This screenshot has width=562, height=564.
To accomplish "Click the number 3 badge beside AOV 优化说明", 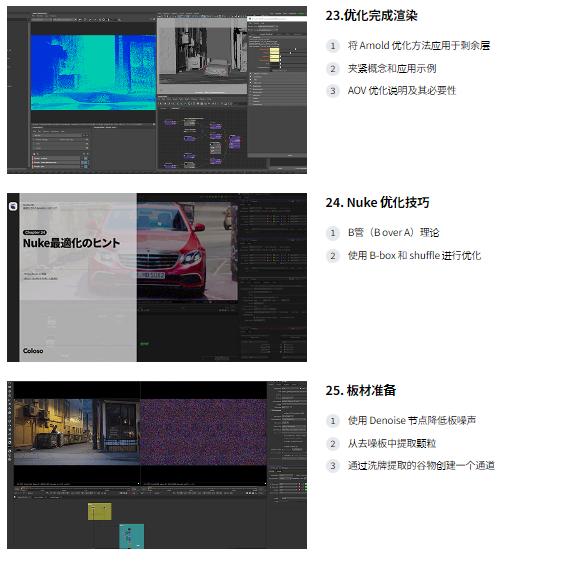I will tap(333, 91).
